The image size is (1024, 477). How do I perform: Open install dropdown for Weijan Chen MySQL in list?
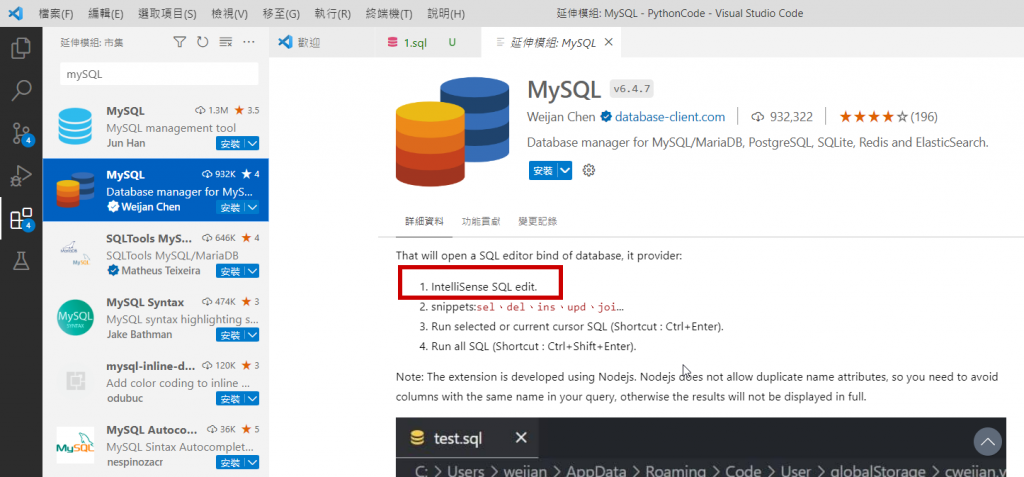pos(253,207)
